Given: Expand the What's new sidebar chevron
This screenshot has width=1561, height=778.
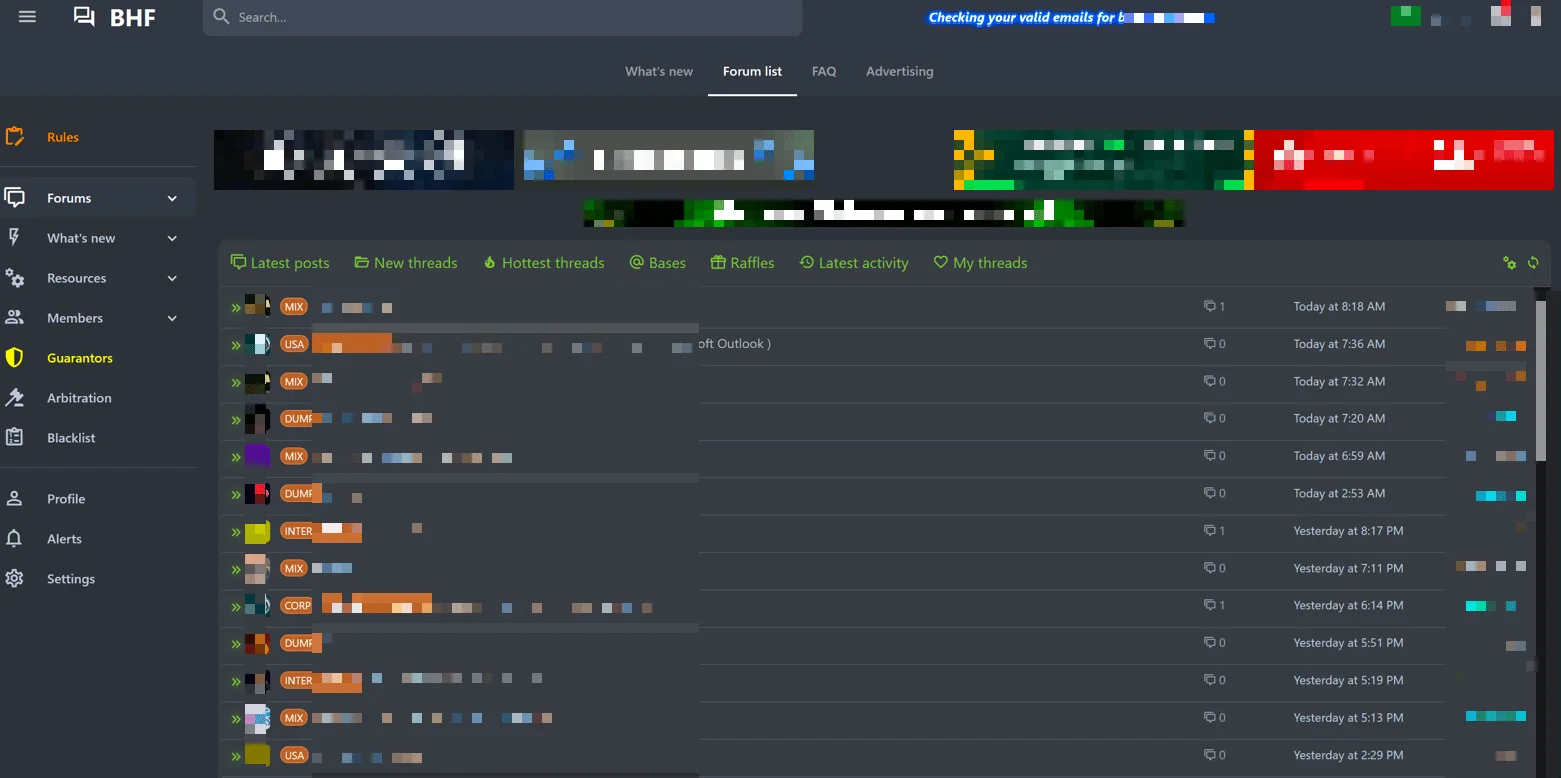Looking at the screenshot, I should point(172,238).
